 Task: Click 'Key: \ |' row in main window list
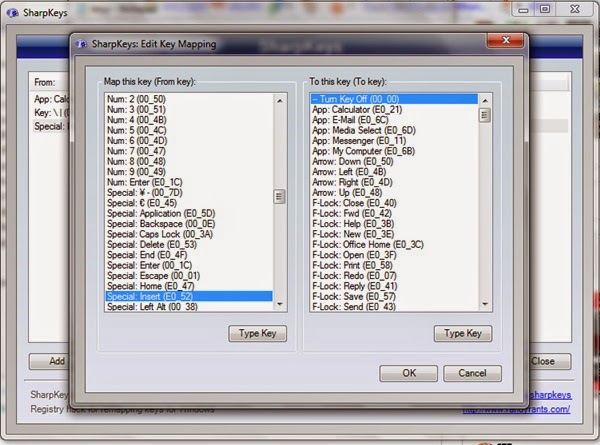(51, 113)
